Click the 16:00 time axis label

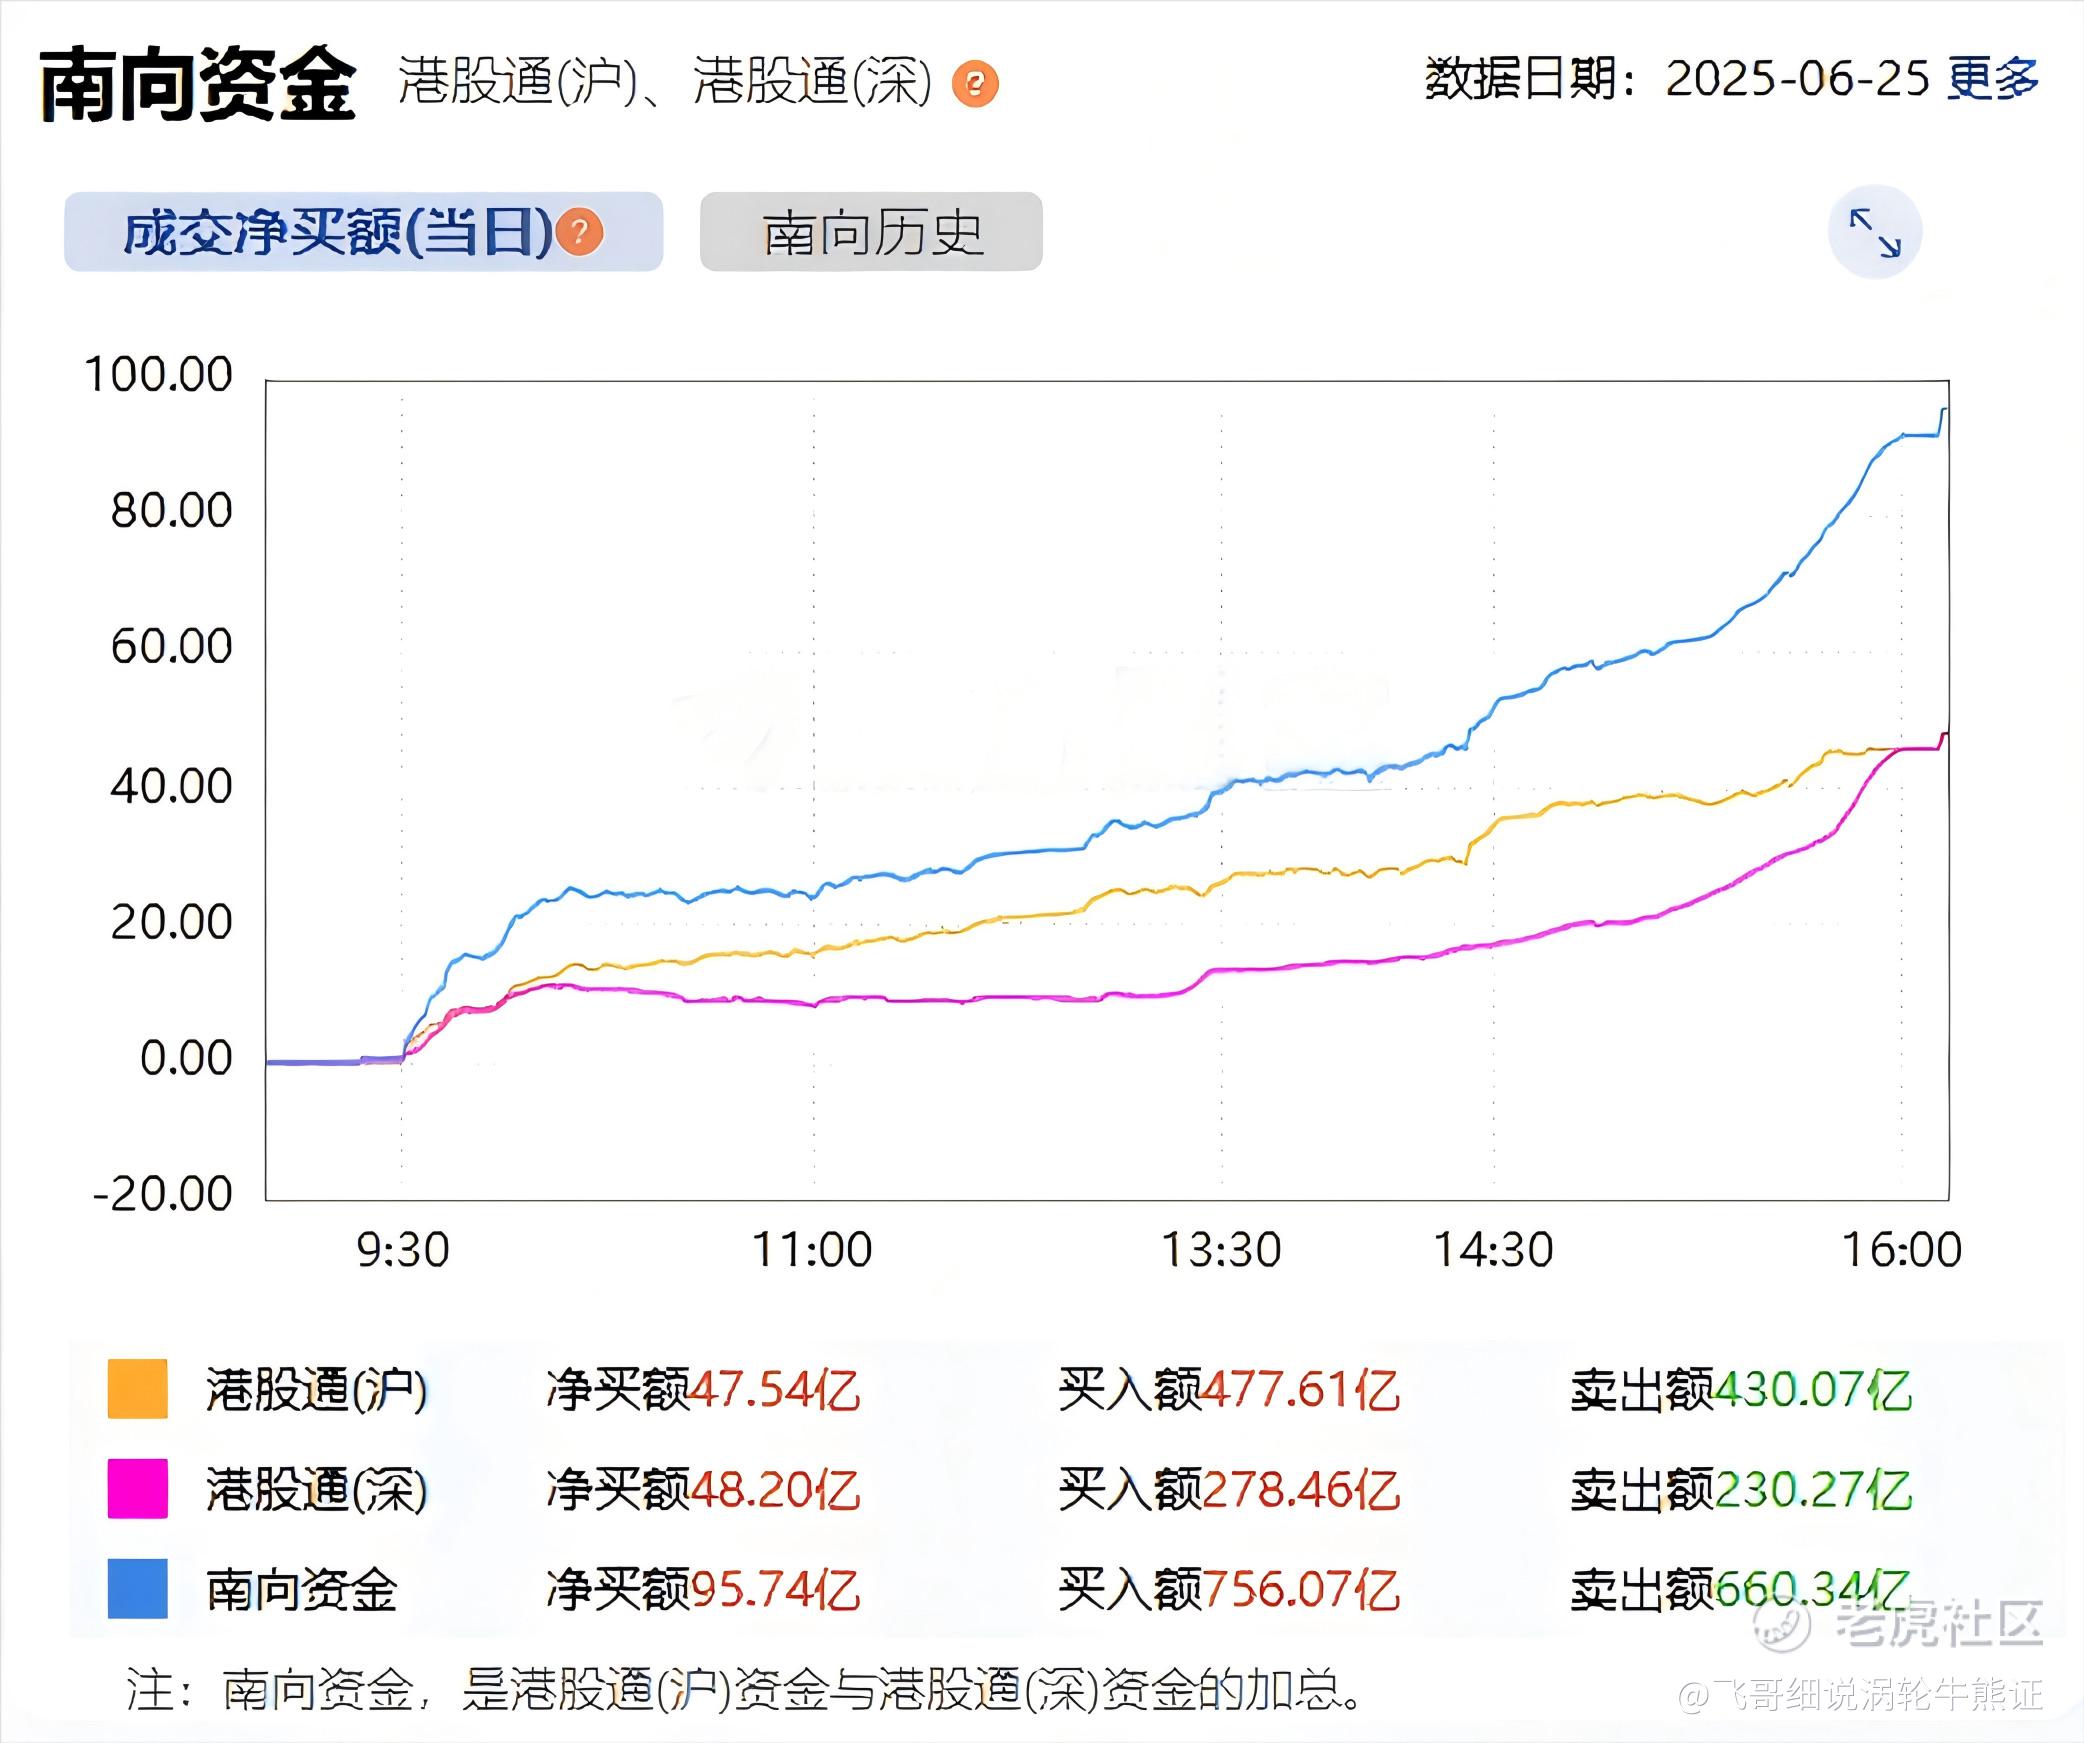pos(1902,1250)
